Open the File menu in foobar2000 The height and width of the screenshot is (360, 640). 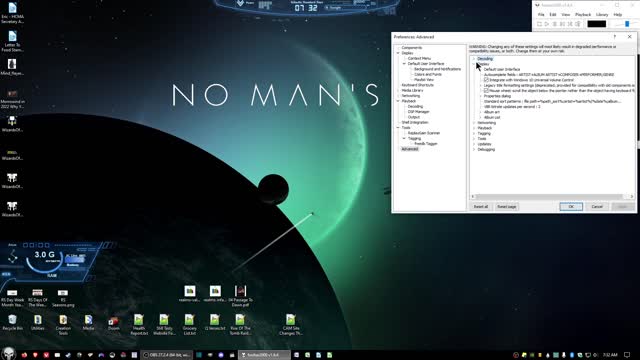pyautogui.click(x=541, y=15)
